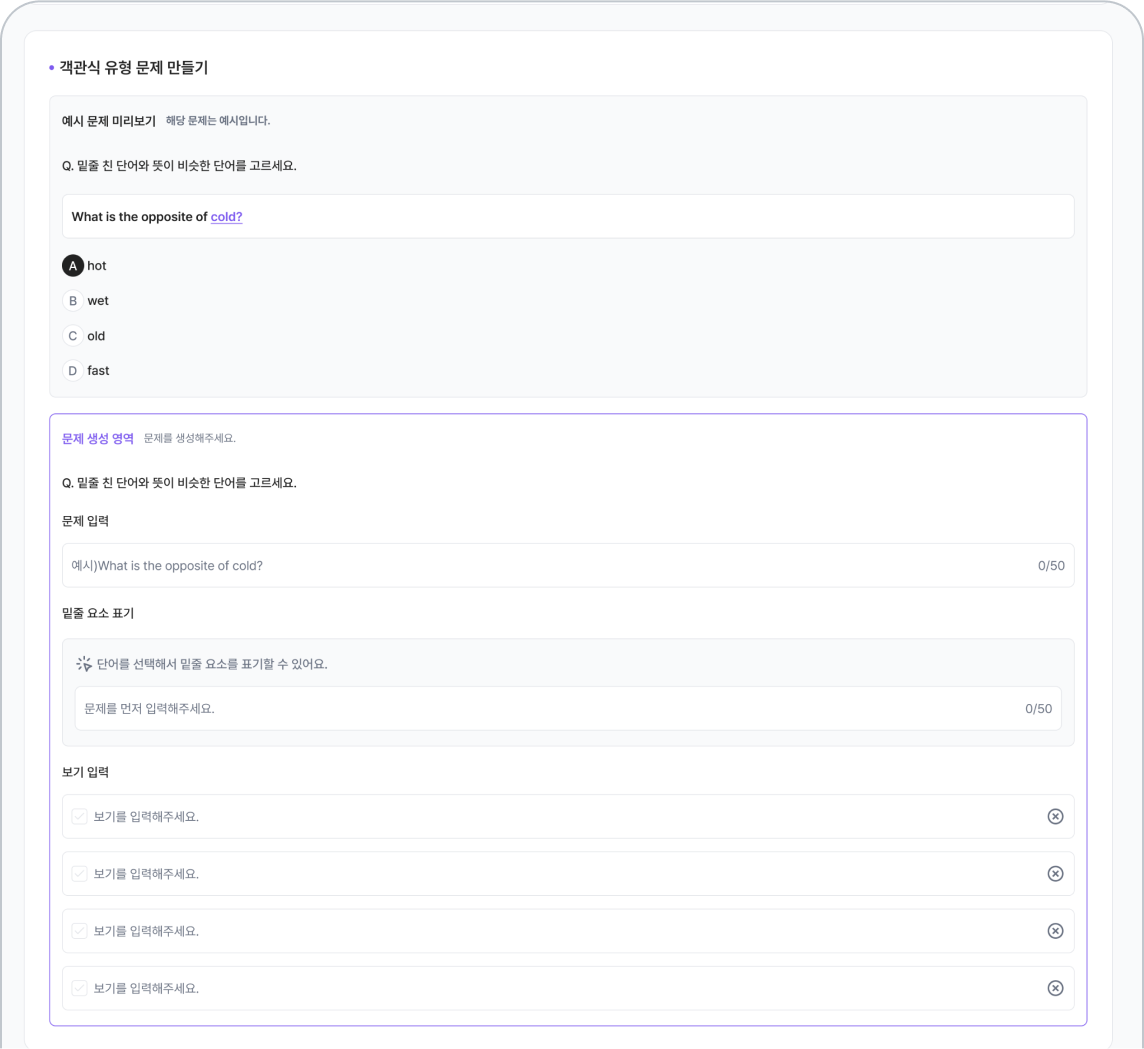Click the underlined word 'cold?' in the example
The width and height of the screenshot is (1144, 1049).
226,217
